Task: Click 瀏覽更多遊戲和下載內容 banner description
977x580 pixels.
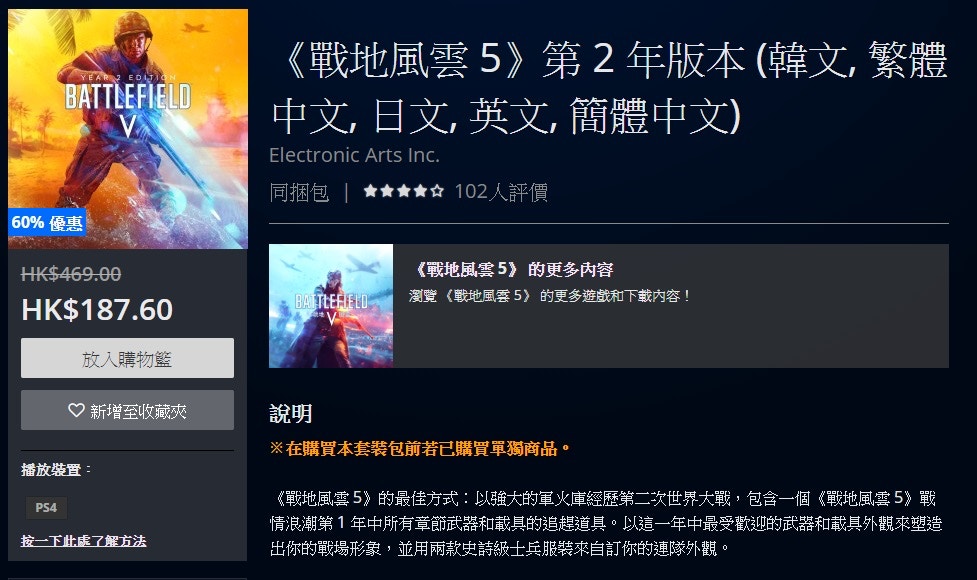Action: click(550, 296)
